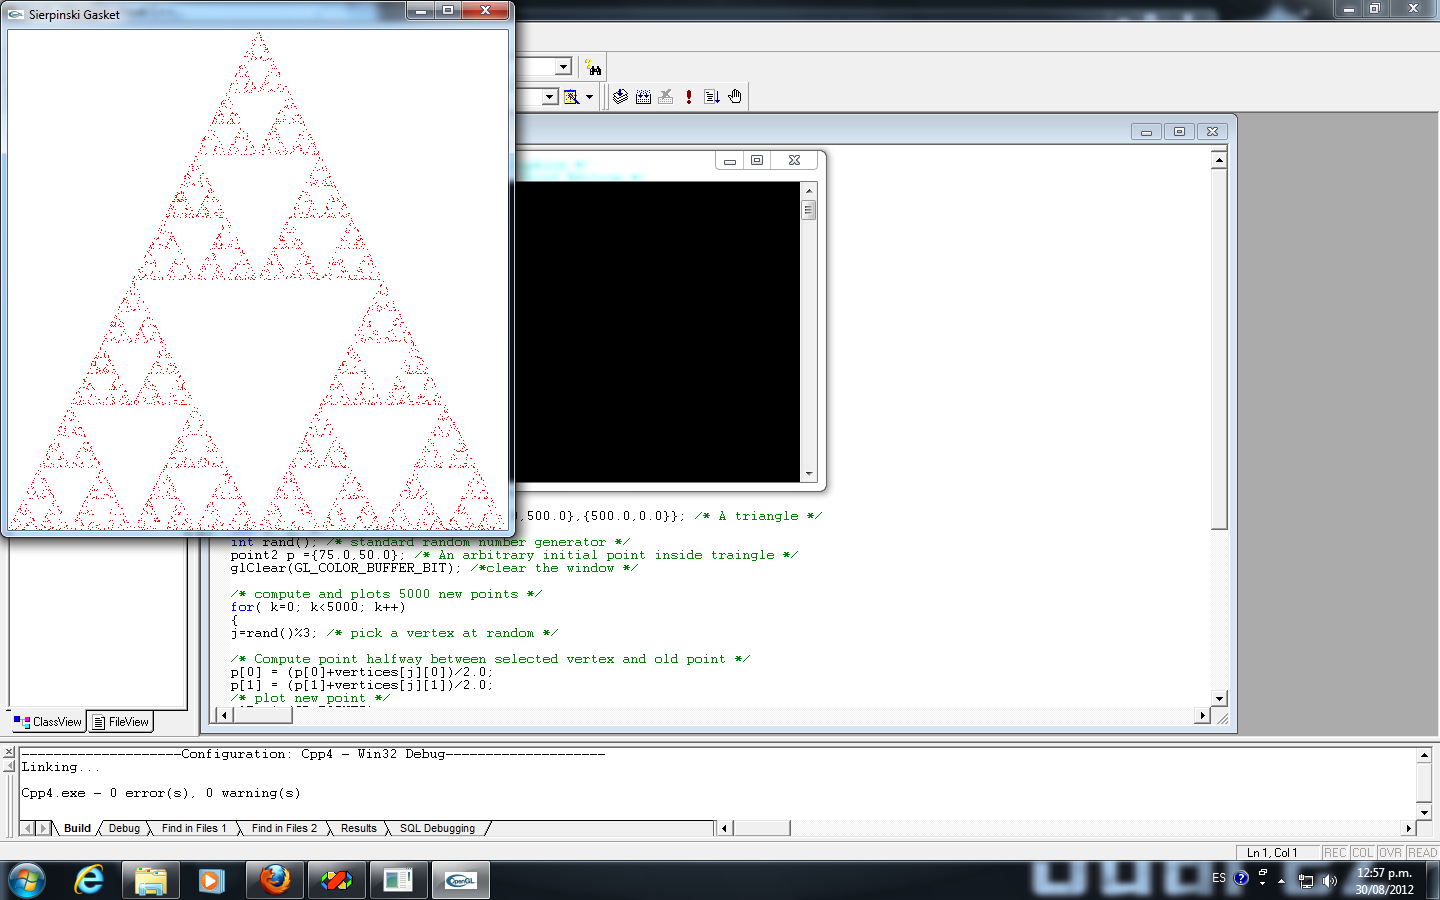Viewport: 1440px width, 900px height.
Task: Click the system clock showing 12:57 p.m.
Action: [1383, 873]
